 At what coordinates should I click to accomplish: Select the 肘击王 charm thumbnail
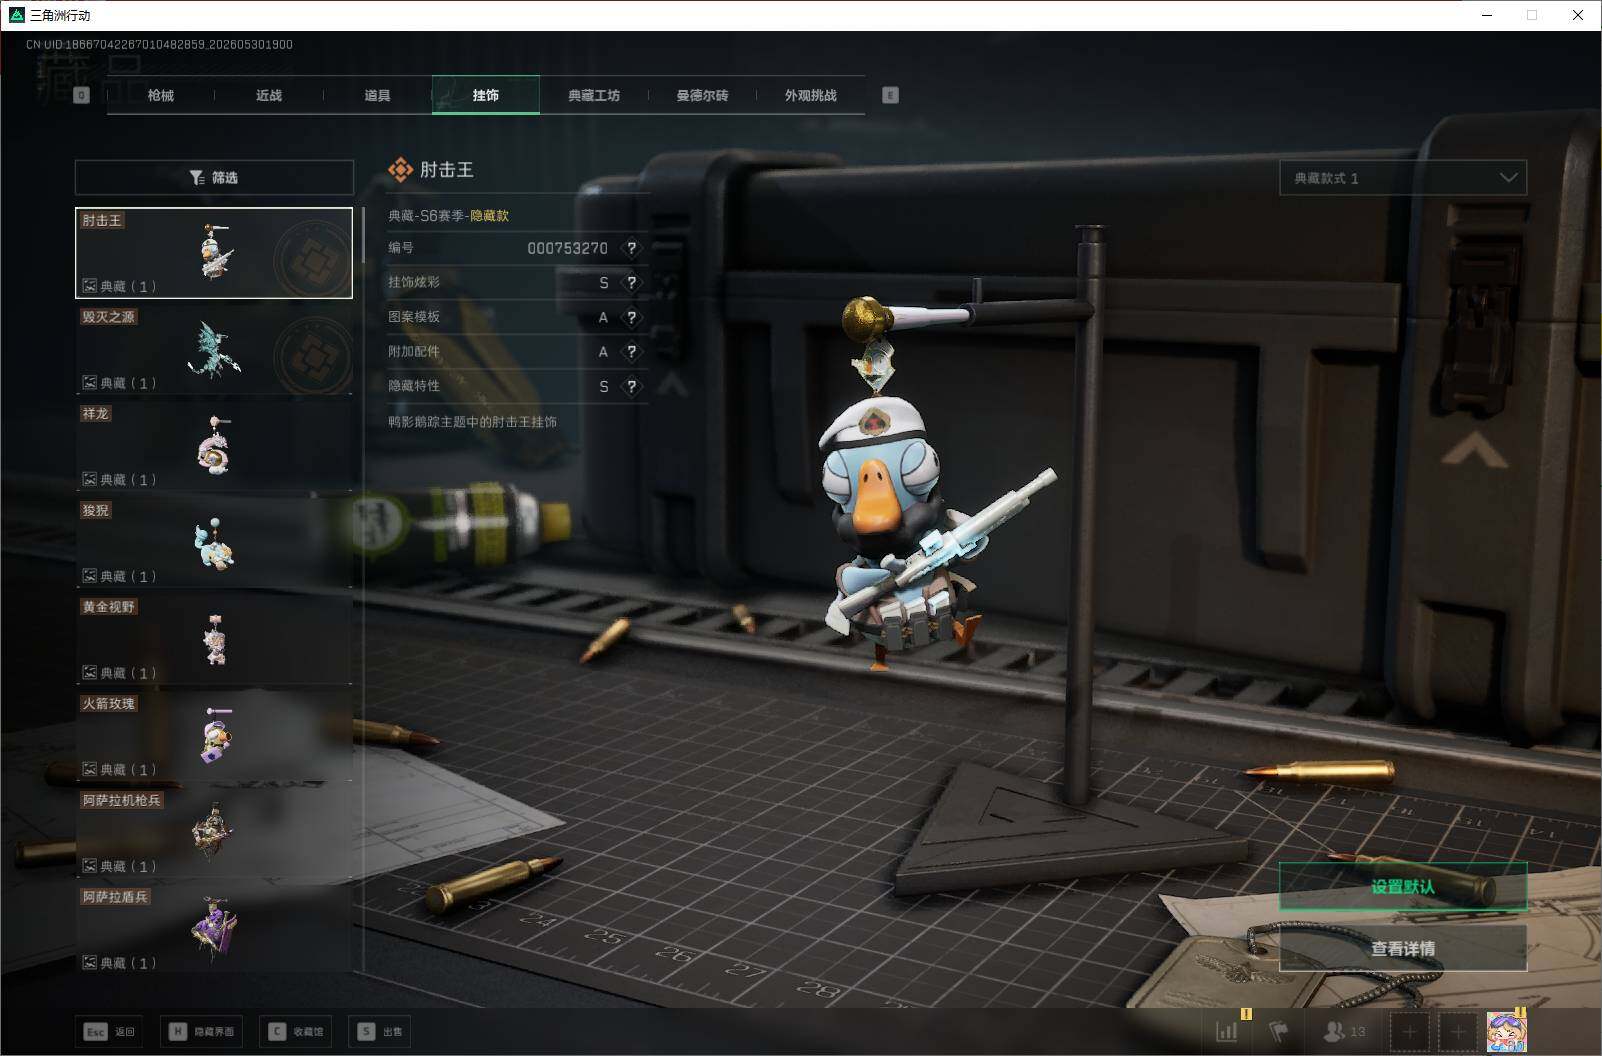214,253
